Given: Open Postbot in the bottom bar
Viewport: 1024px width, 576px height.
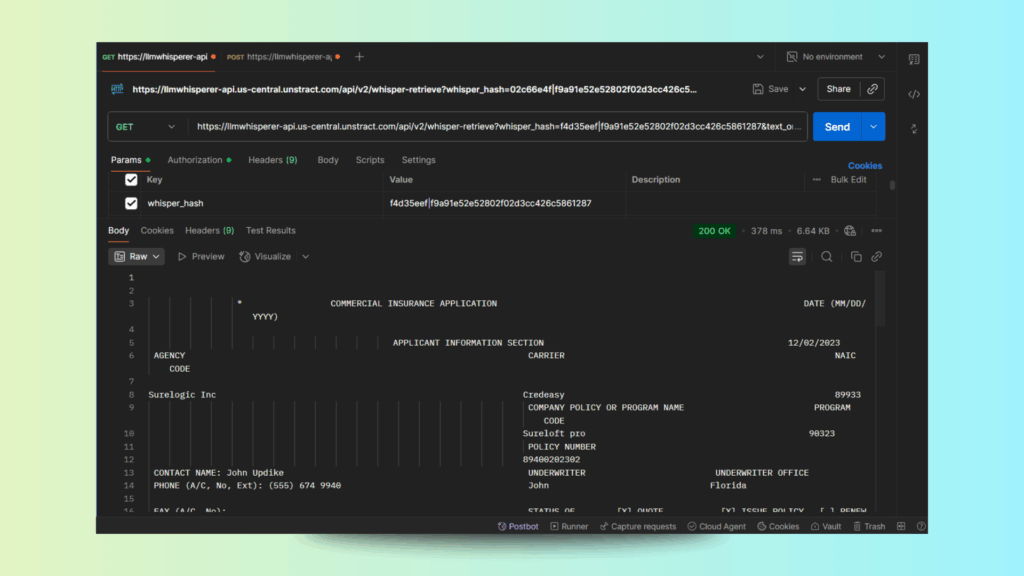Looking at the screenshot, I should pyautogui.click(x=517, y=526).
